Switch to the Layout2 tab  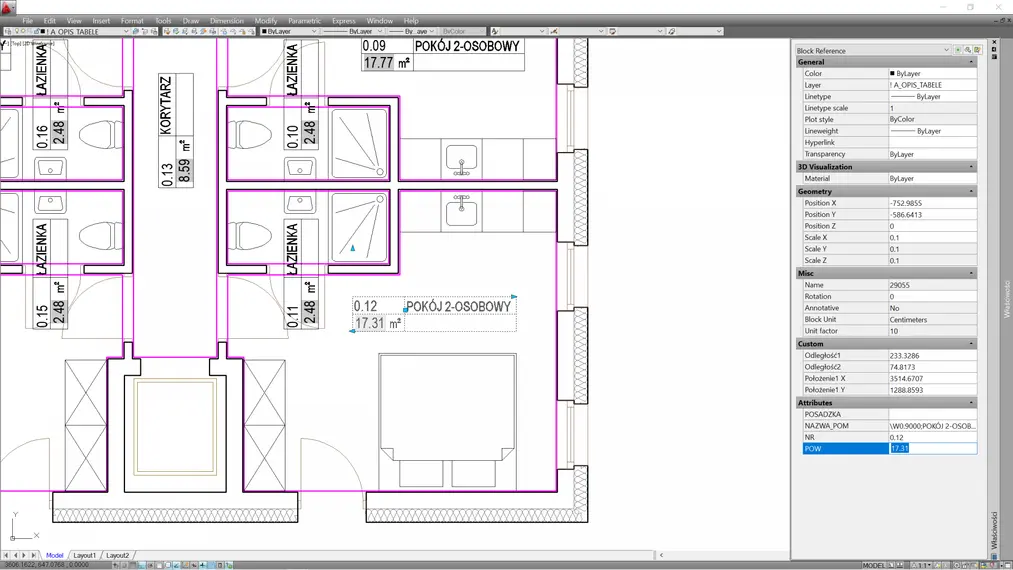pos(118,555)
